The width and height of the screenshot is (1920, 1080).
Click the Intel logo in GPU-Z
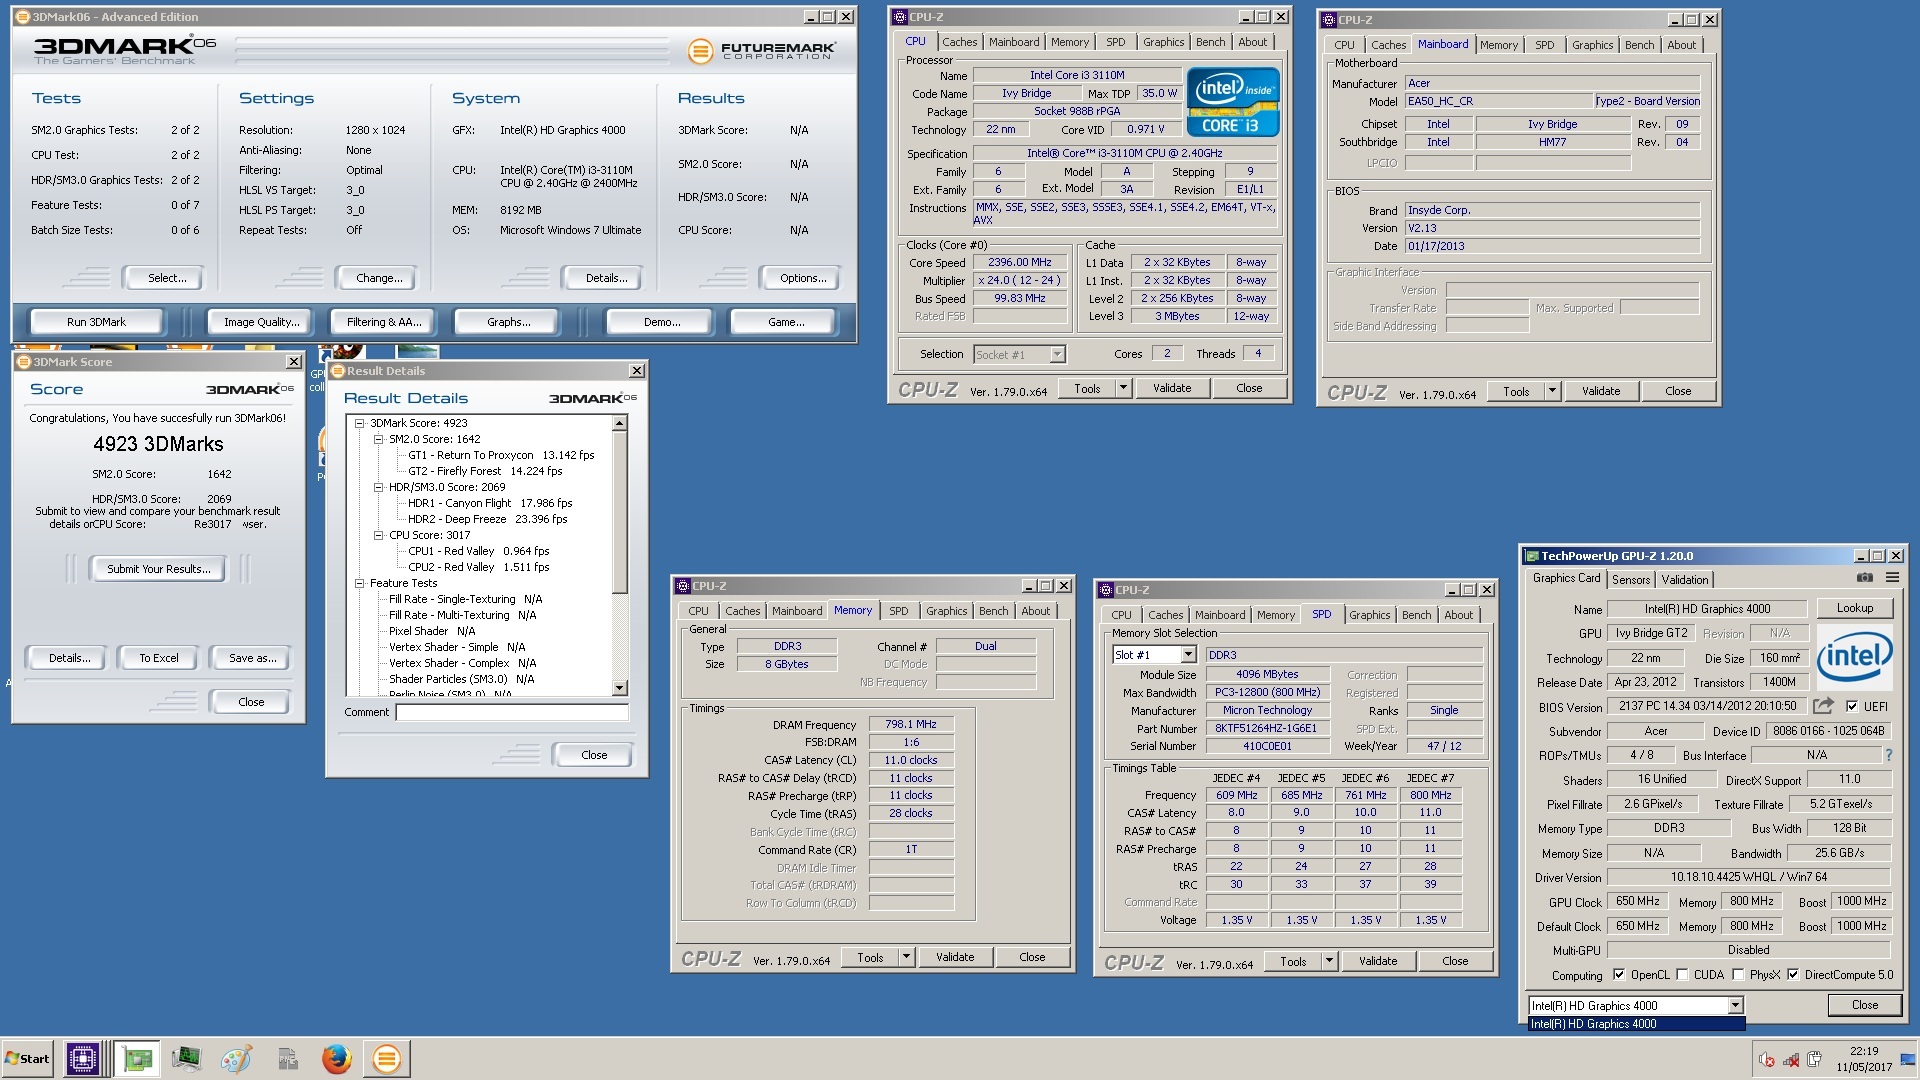click(x=1855, y=656)
